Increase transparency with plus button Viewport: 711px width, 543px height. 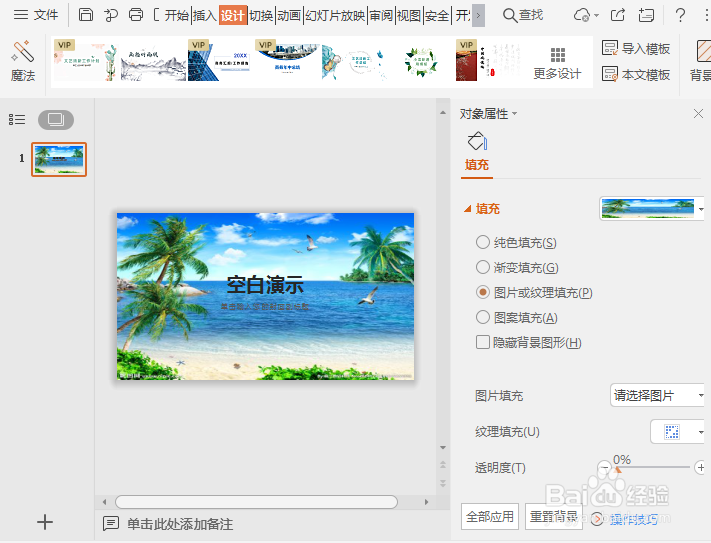[x=701, y=467]
